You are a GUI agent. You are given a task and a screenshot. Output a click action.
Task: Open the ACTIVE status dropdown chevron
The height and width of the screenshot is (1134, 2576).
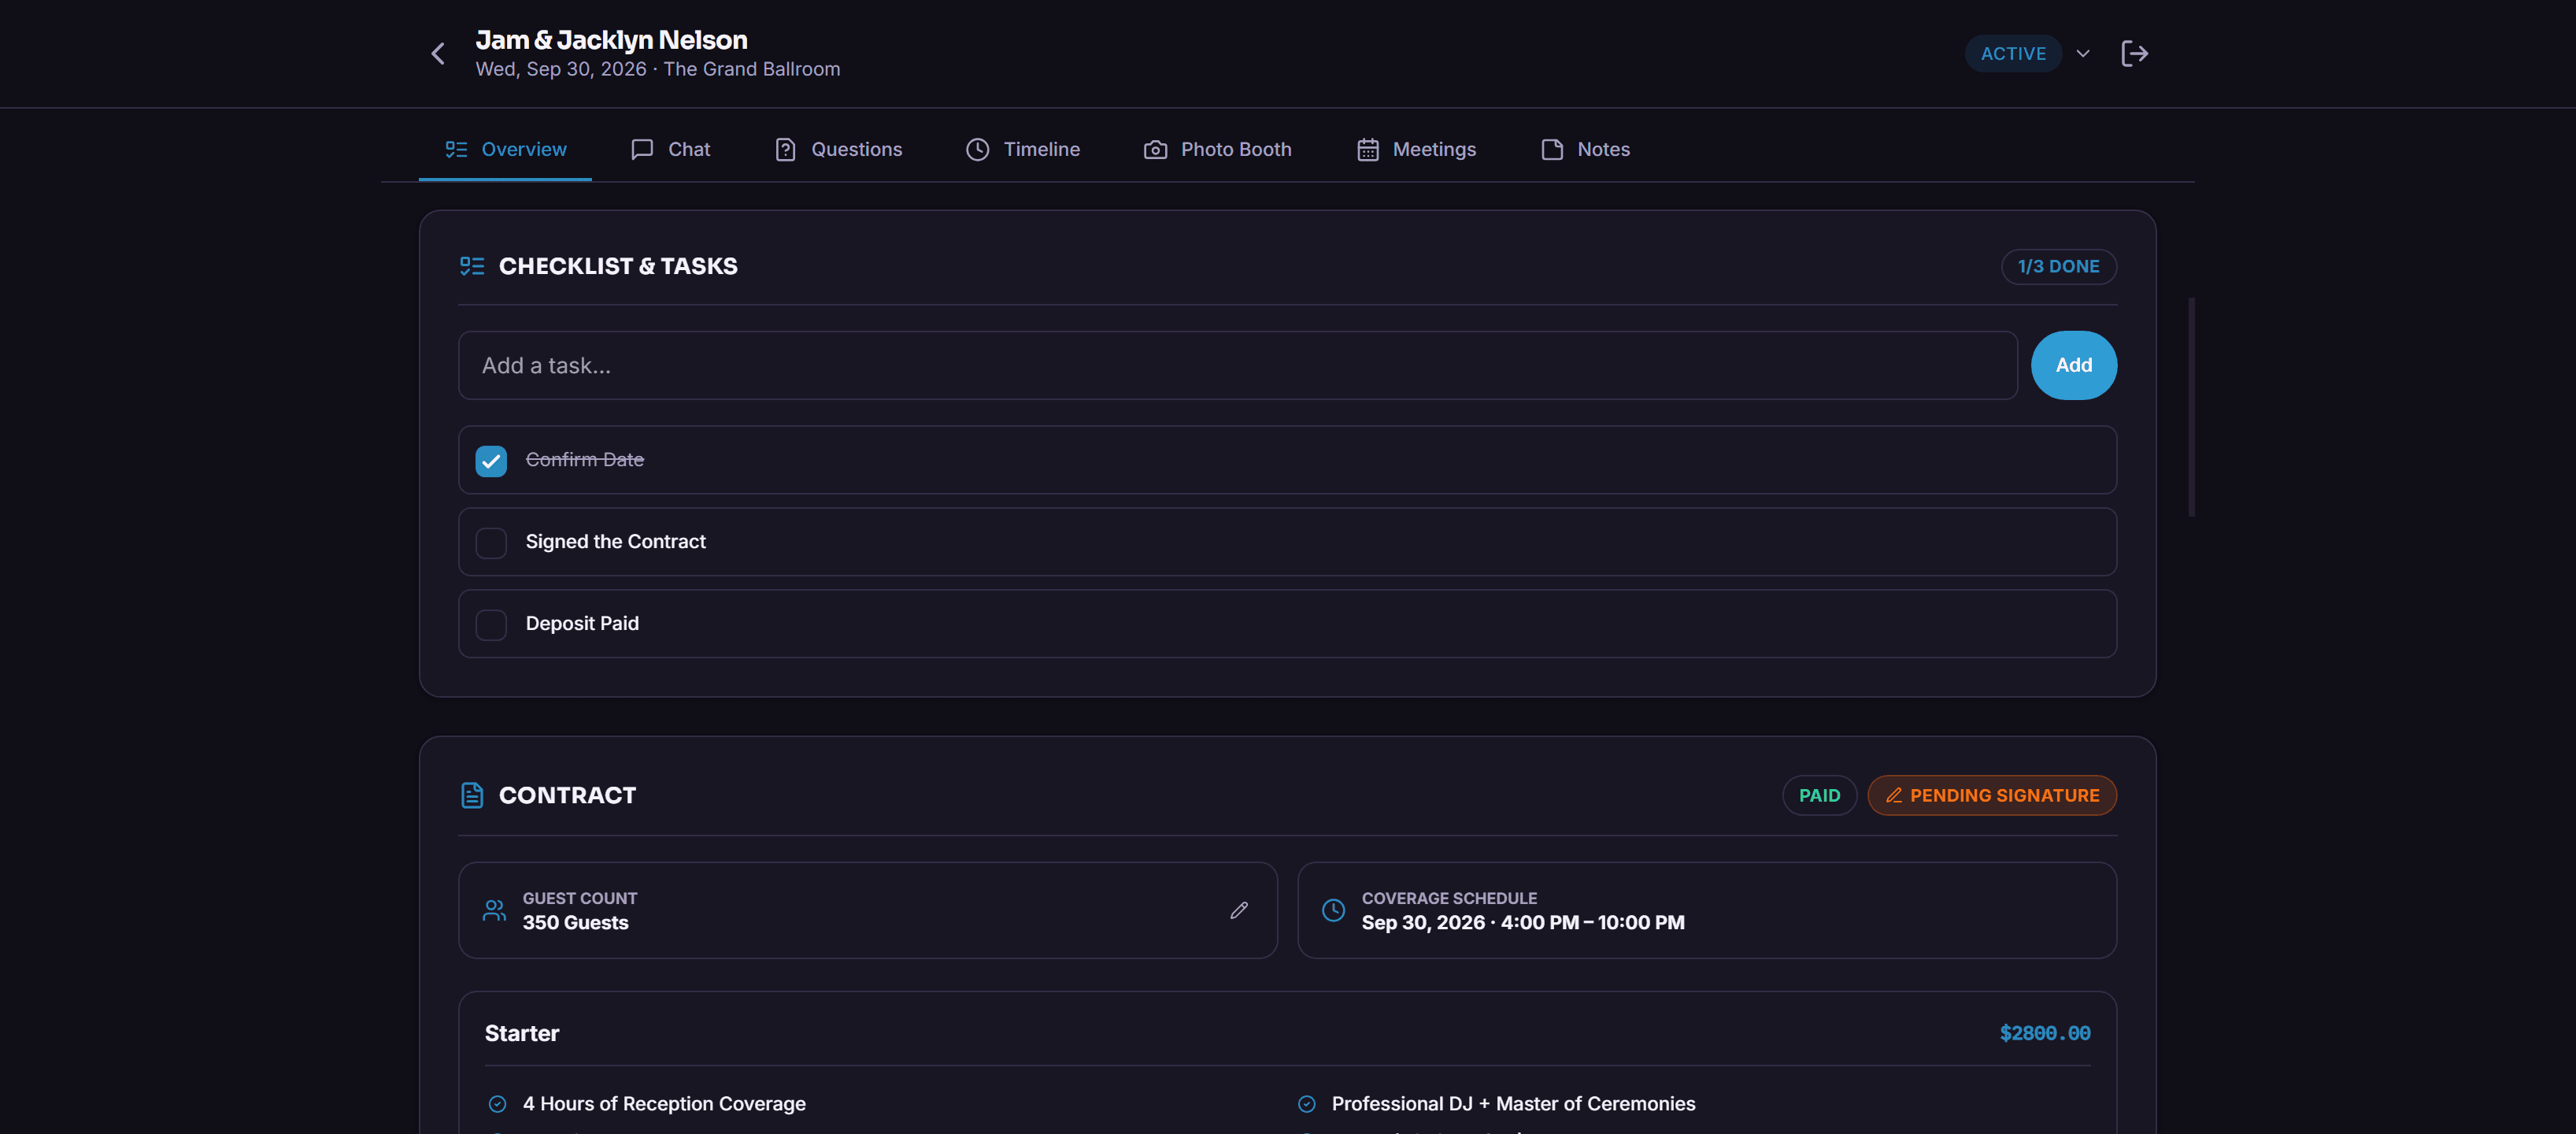(2083, 54)
